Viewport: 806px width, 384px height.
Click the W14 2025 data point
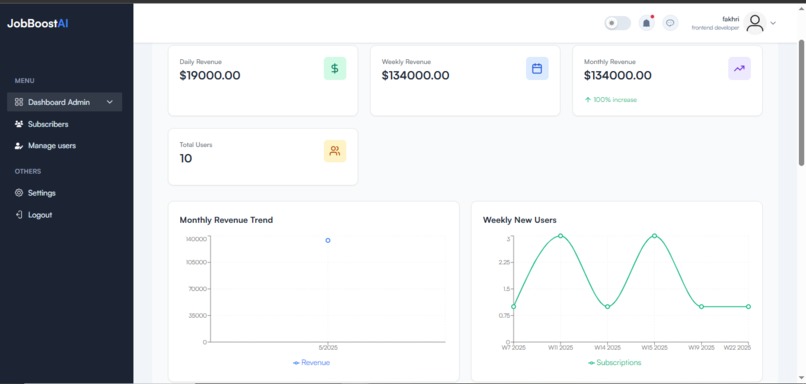pos(608,306)
